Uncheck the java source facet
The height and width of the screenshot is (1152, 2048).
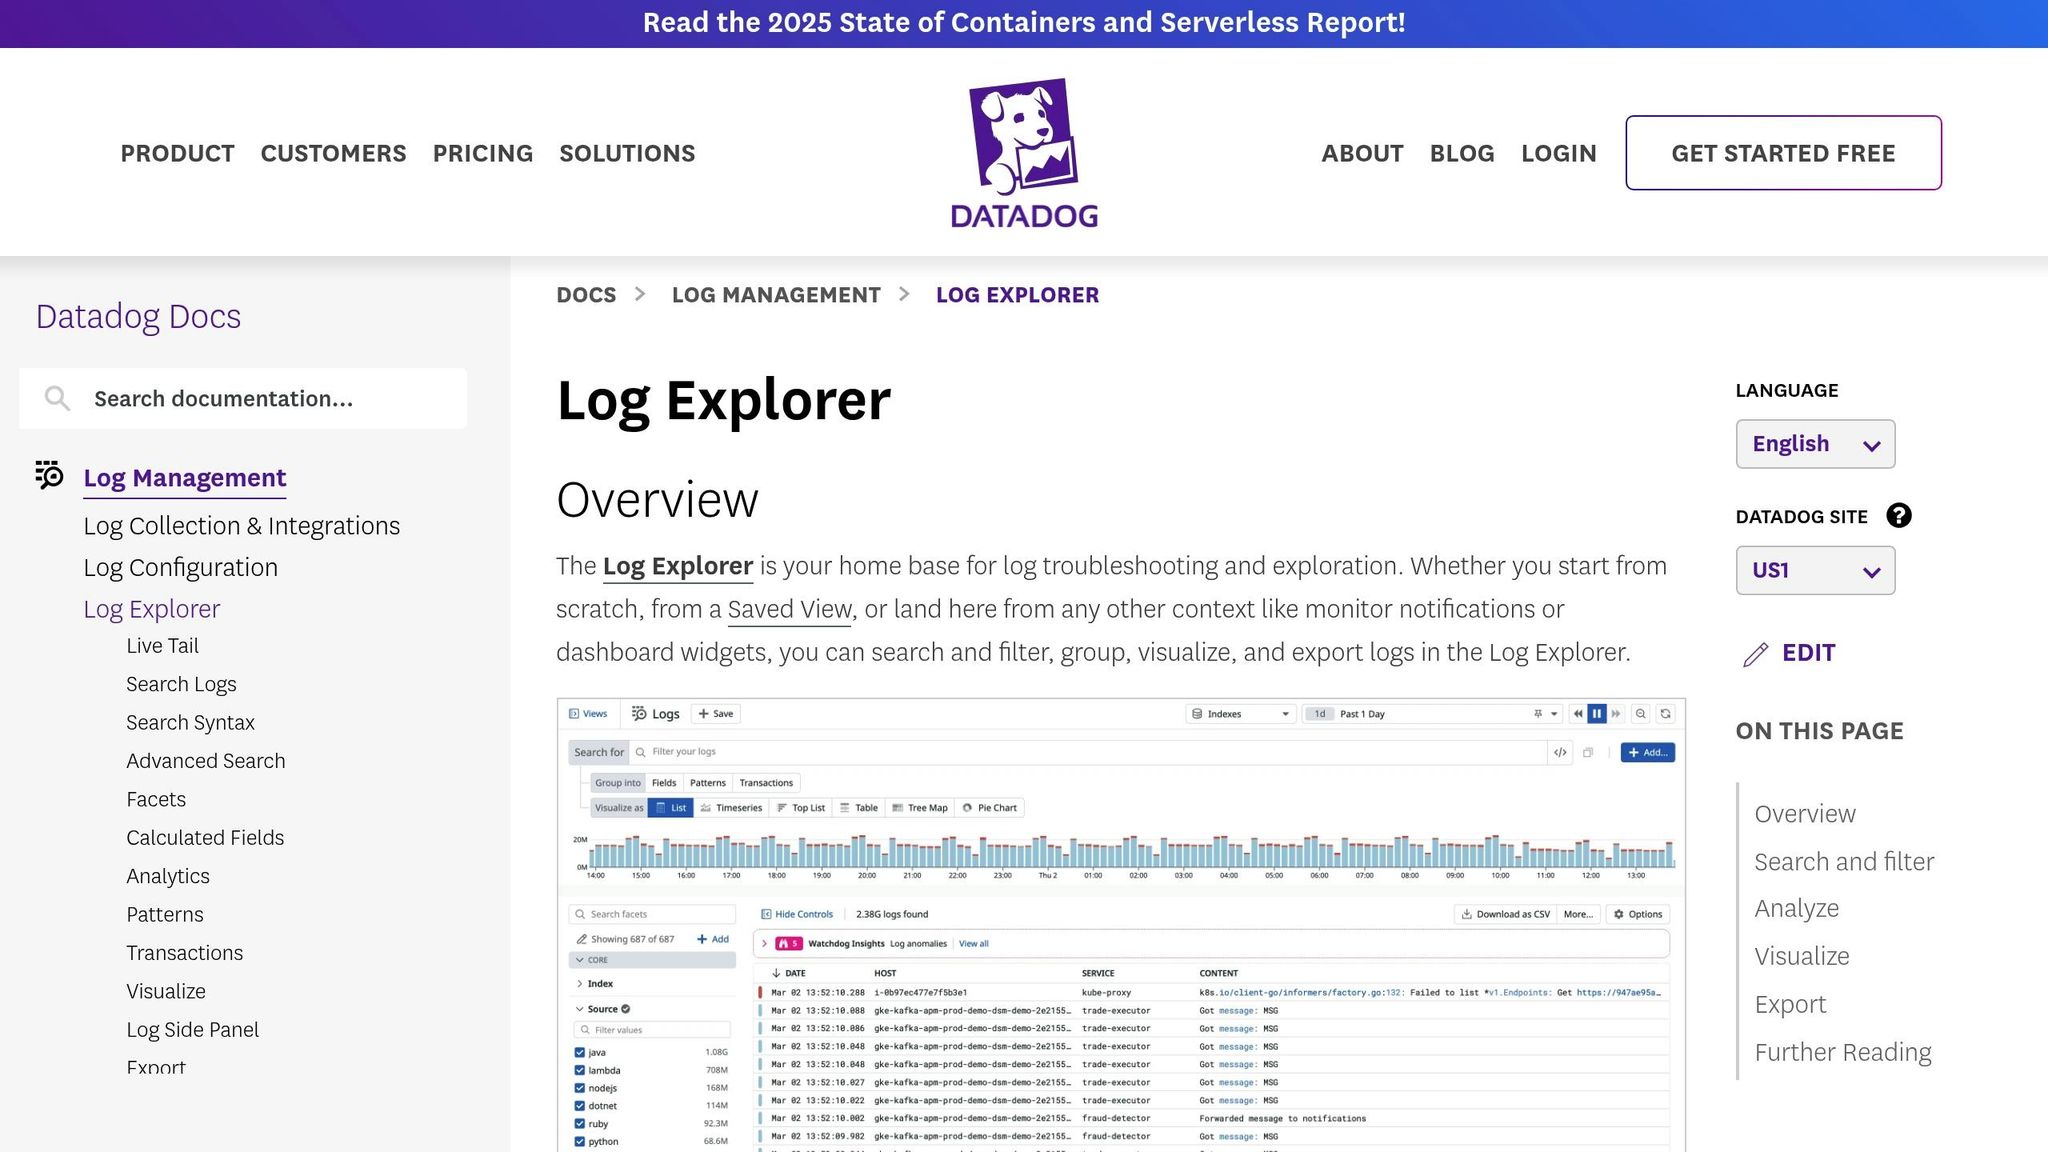point(580,1052)
